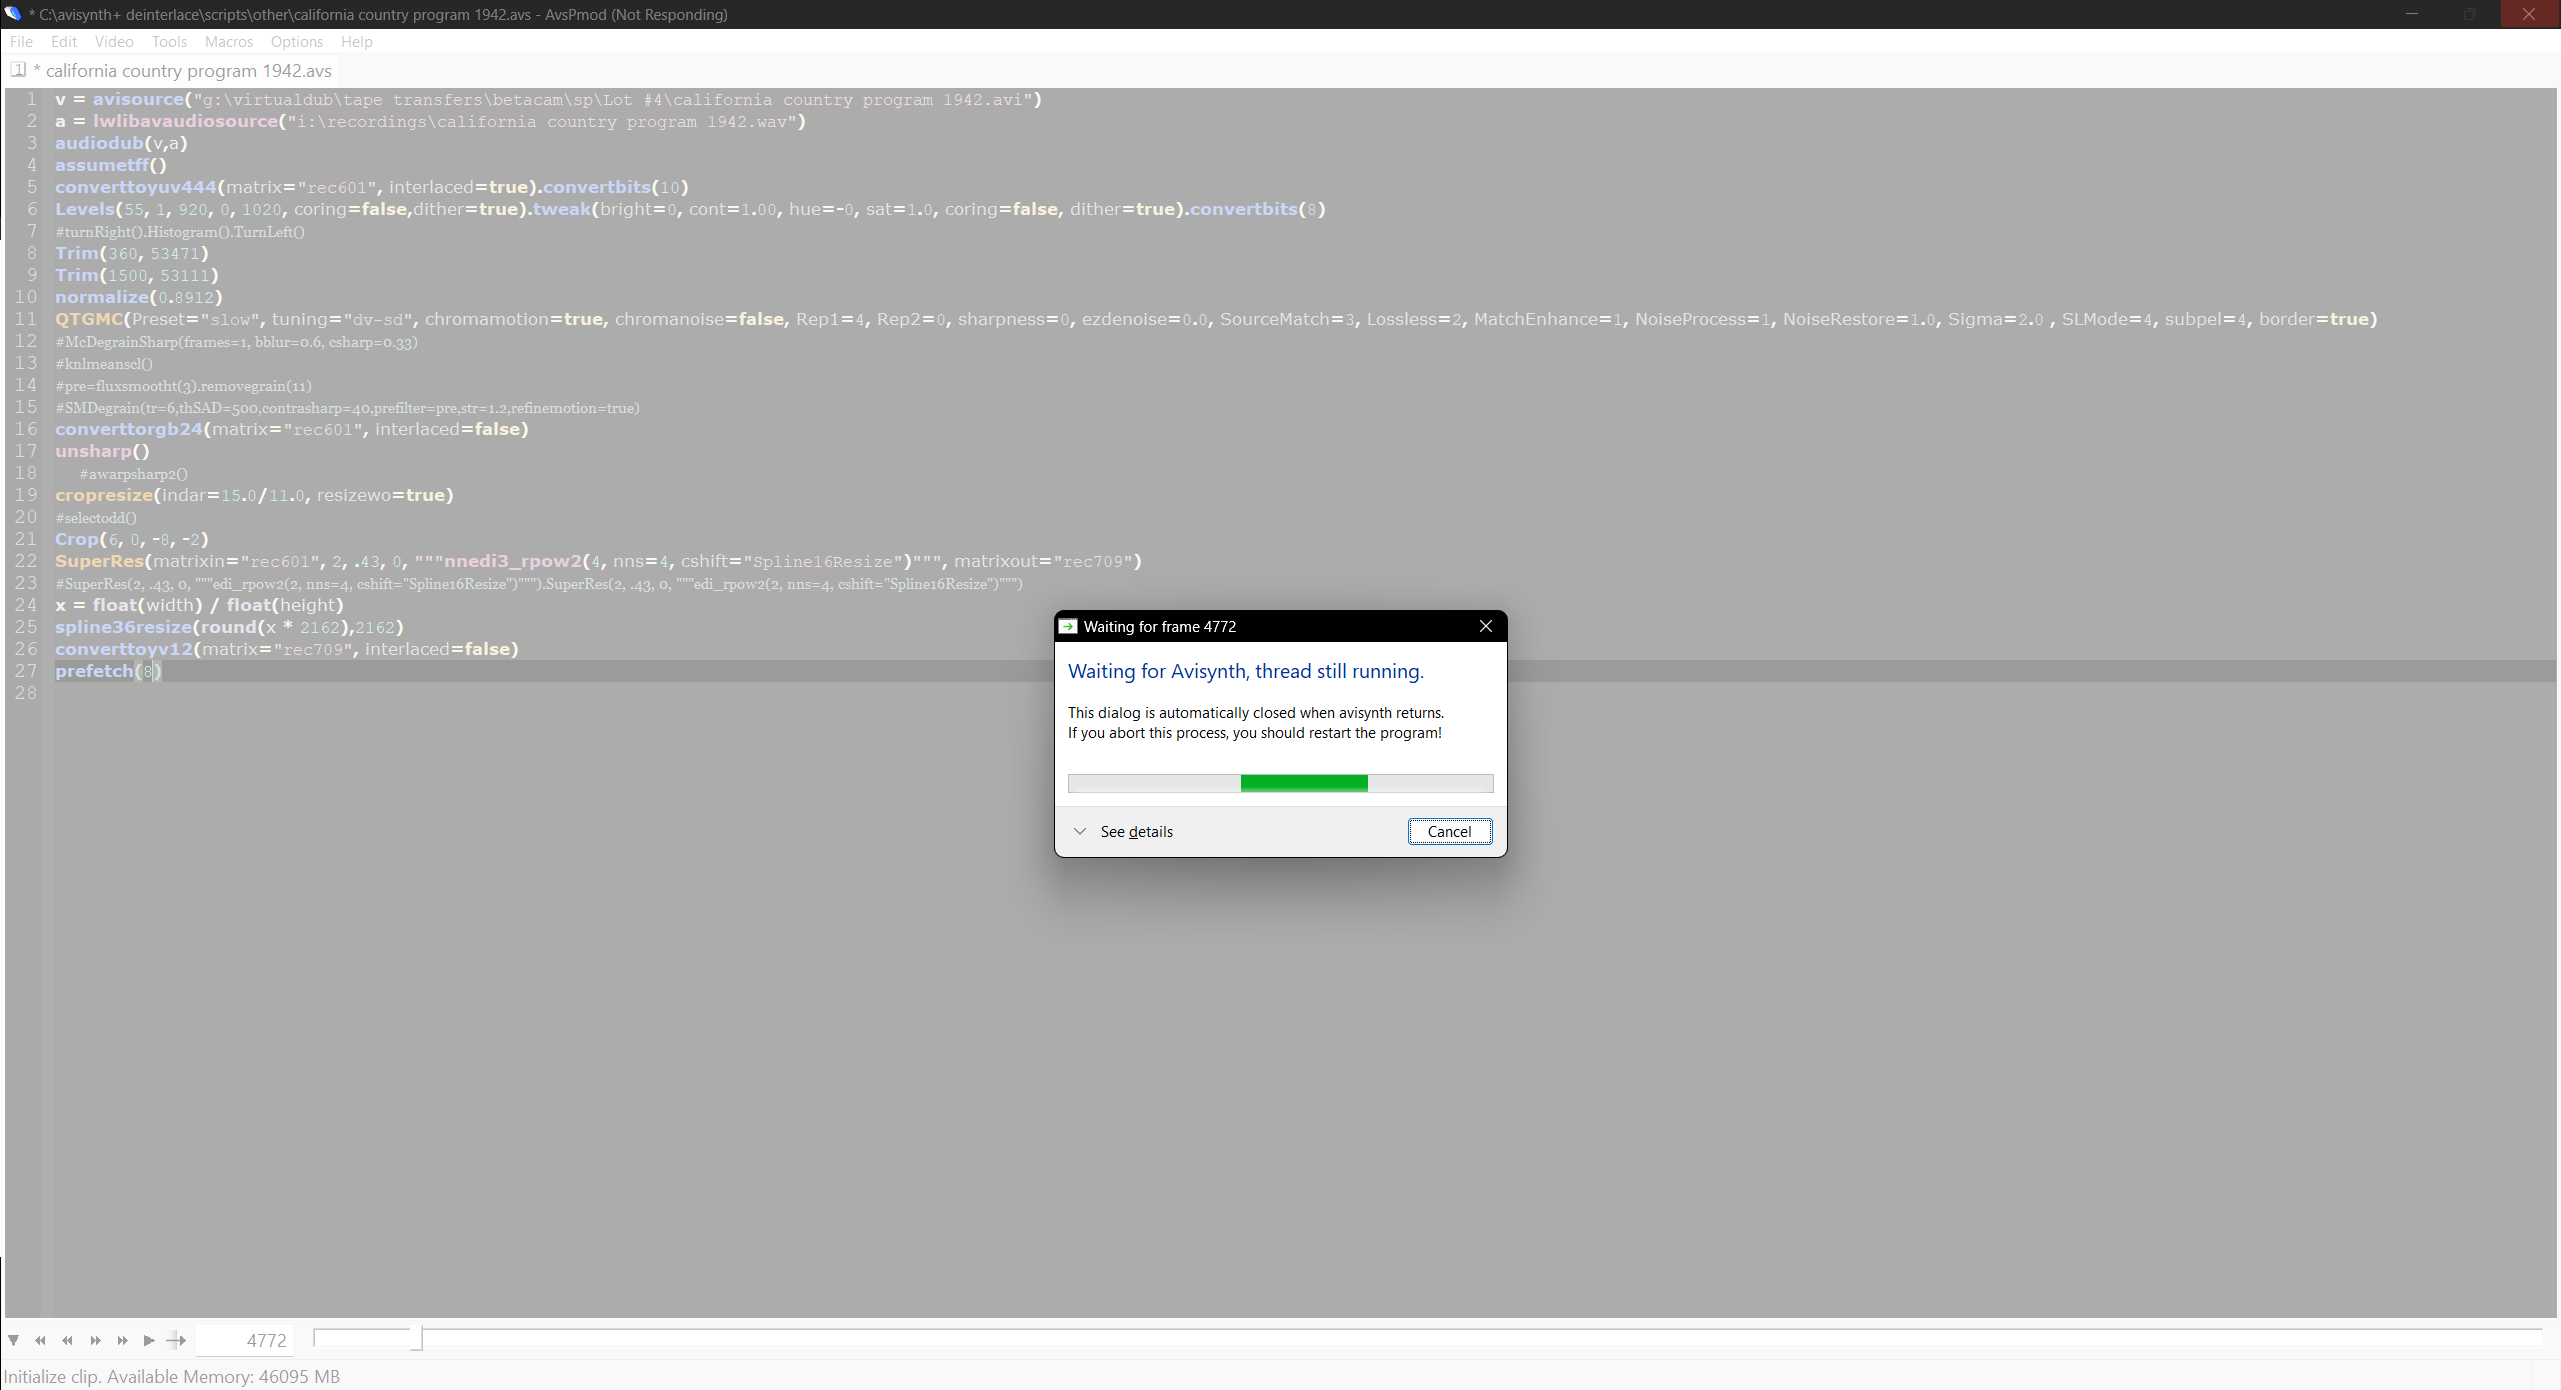
Task: Open the Macros menu
Action: (x=228, y=42)
